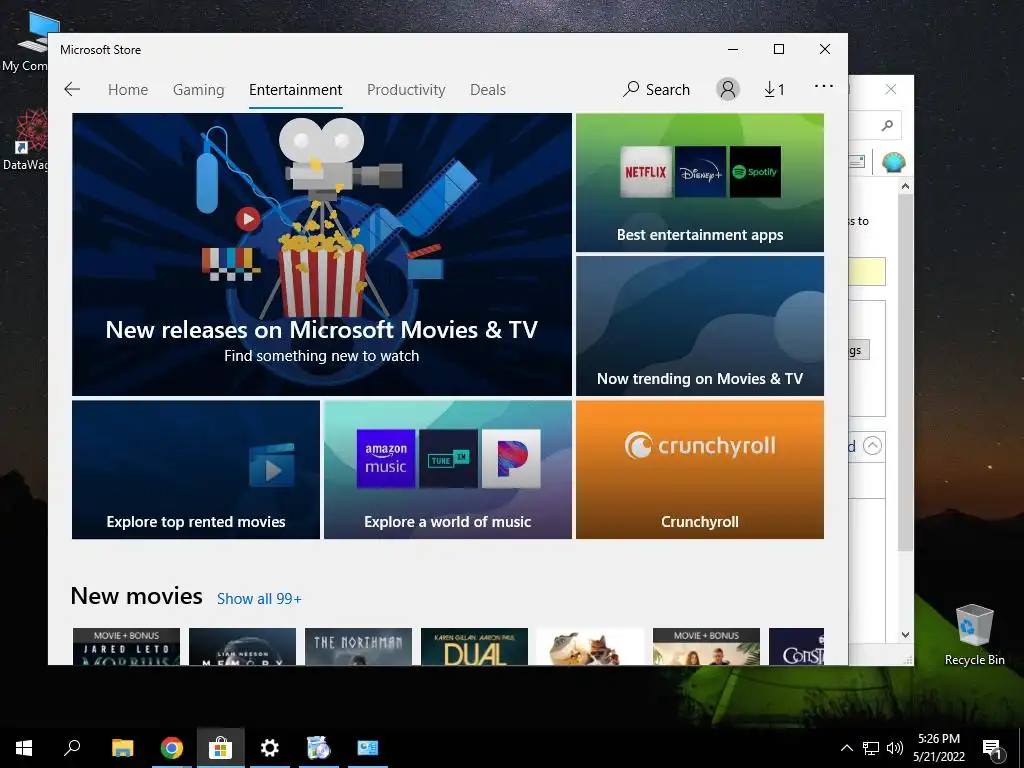Click the Amazon Music icon

[x=386, y=458]
